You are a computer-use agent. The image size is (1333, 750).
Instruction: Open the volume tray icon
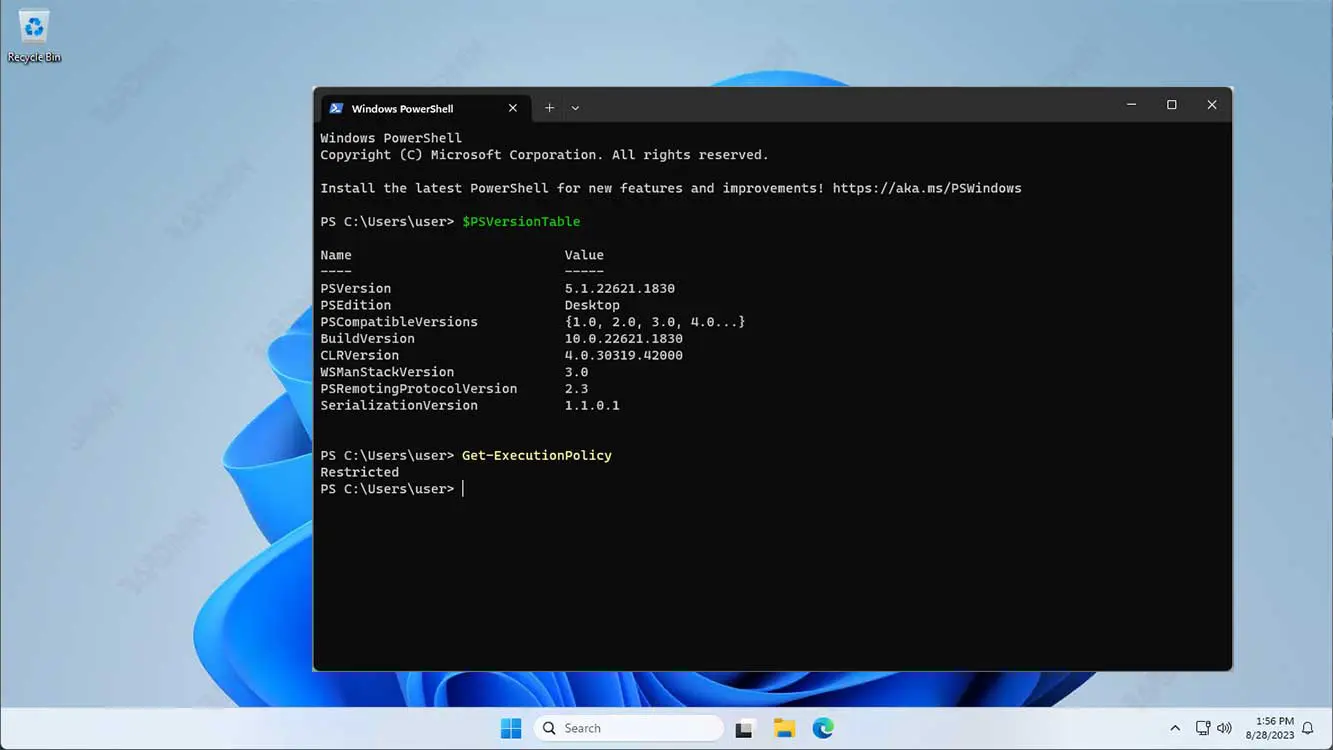coord(1225,728)
